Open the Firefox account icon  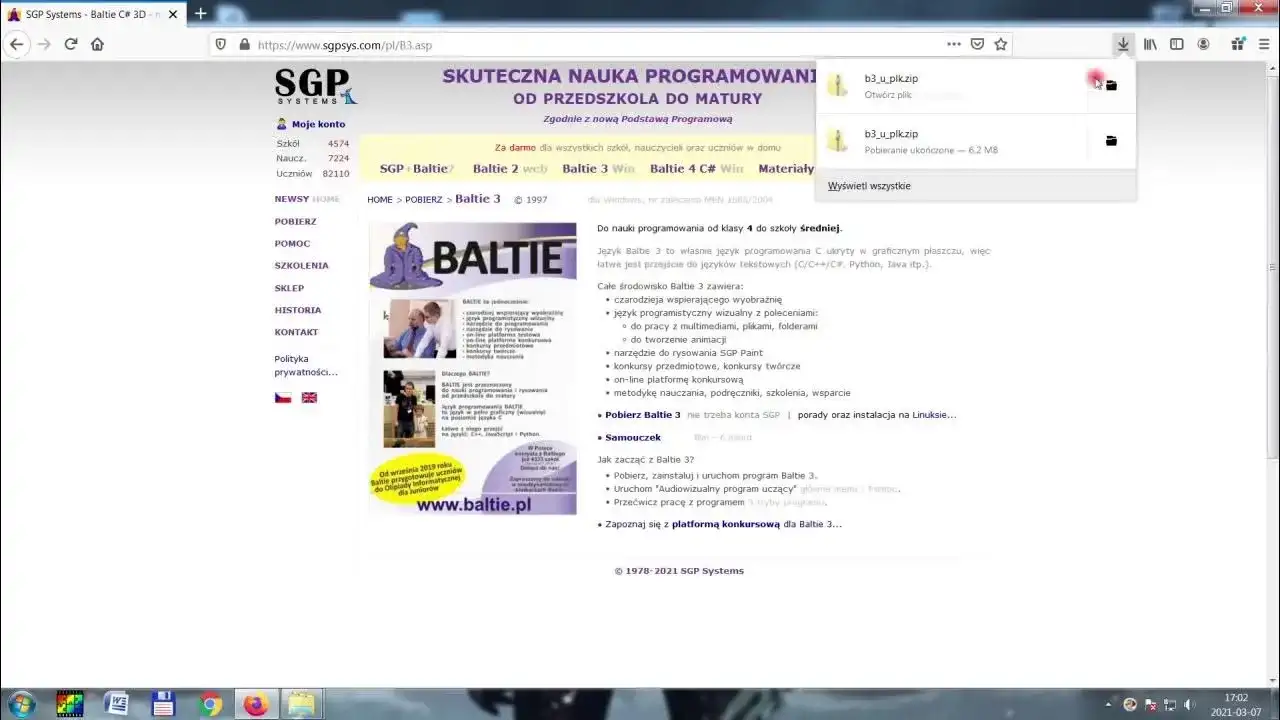click(x=1204, y=44)
